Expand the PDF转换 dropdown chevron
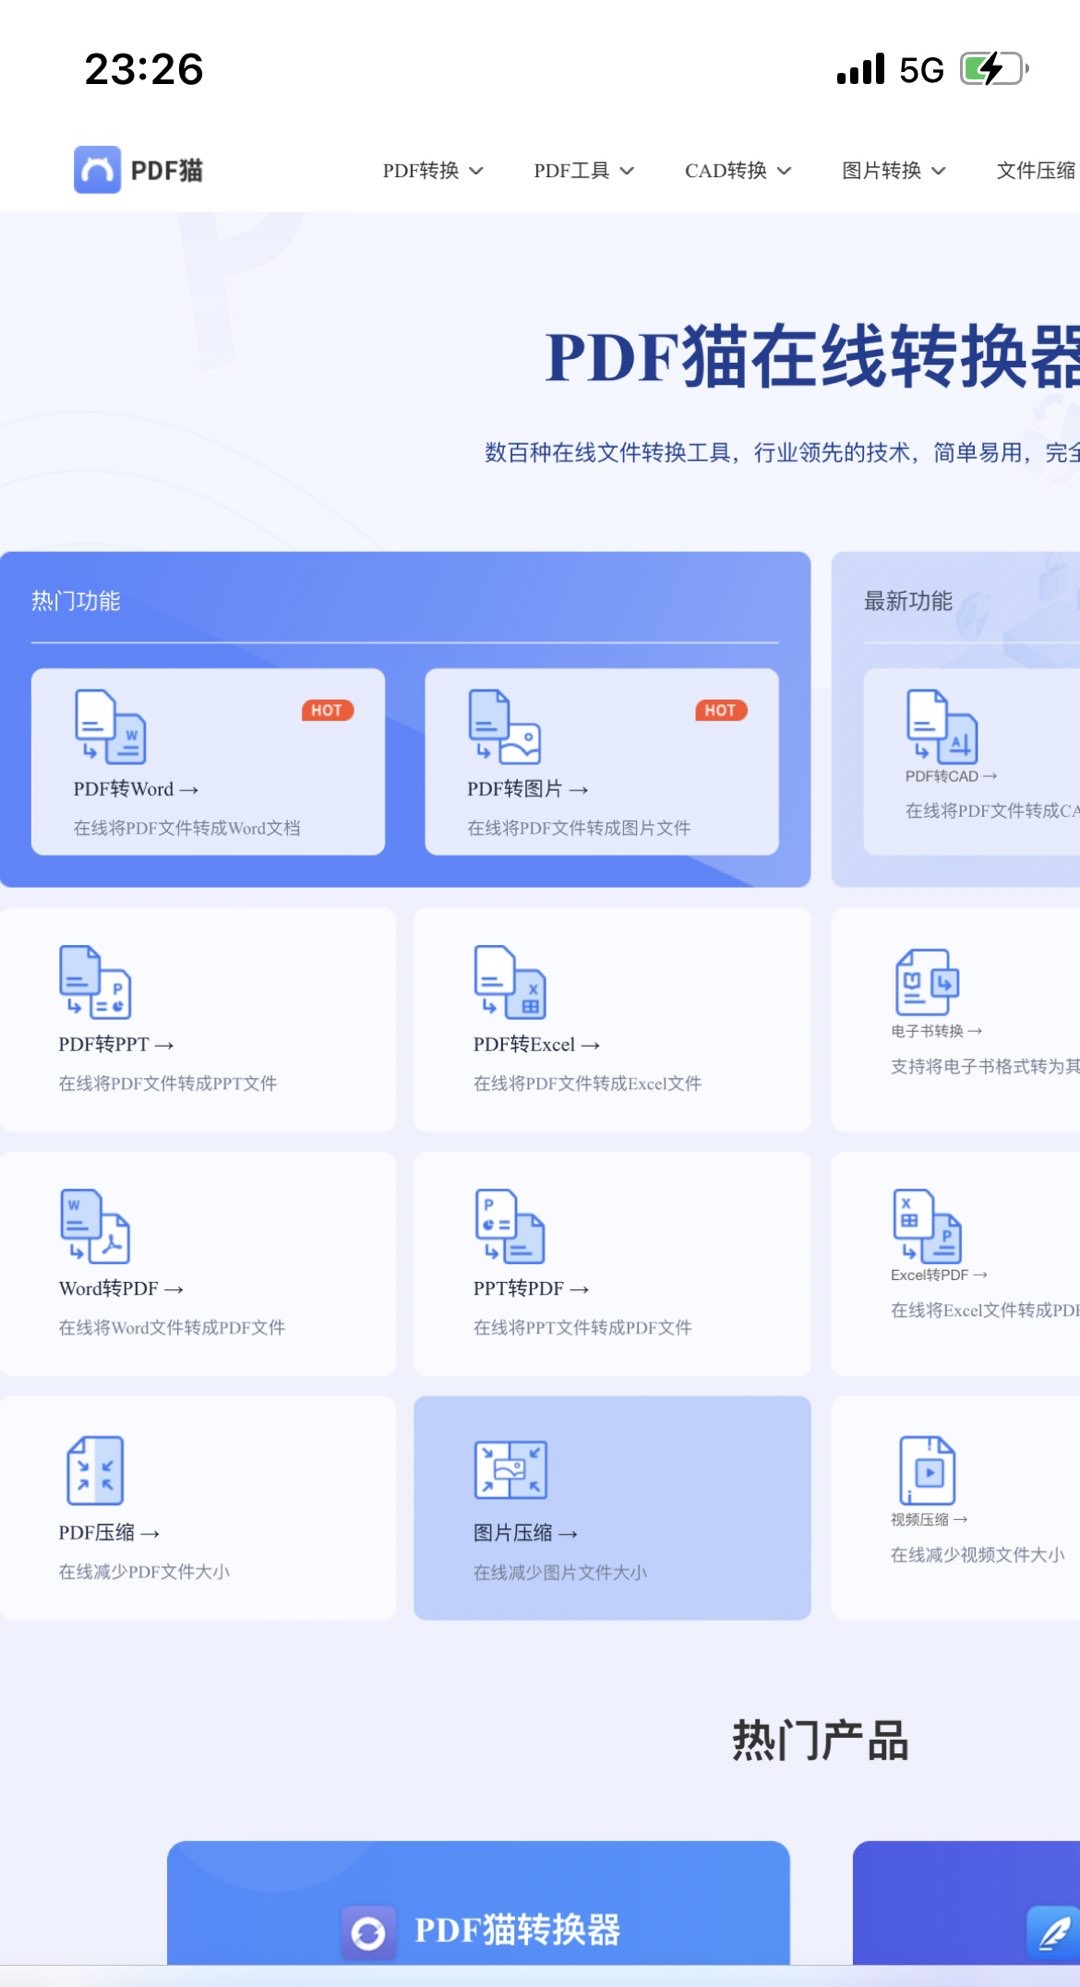 [476, 171]
